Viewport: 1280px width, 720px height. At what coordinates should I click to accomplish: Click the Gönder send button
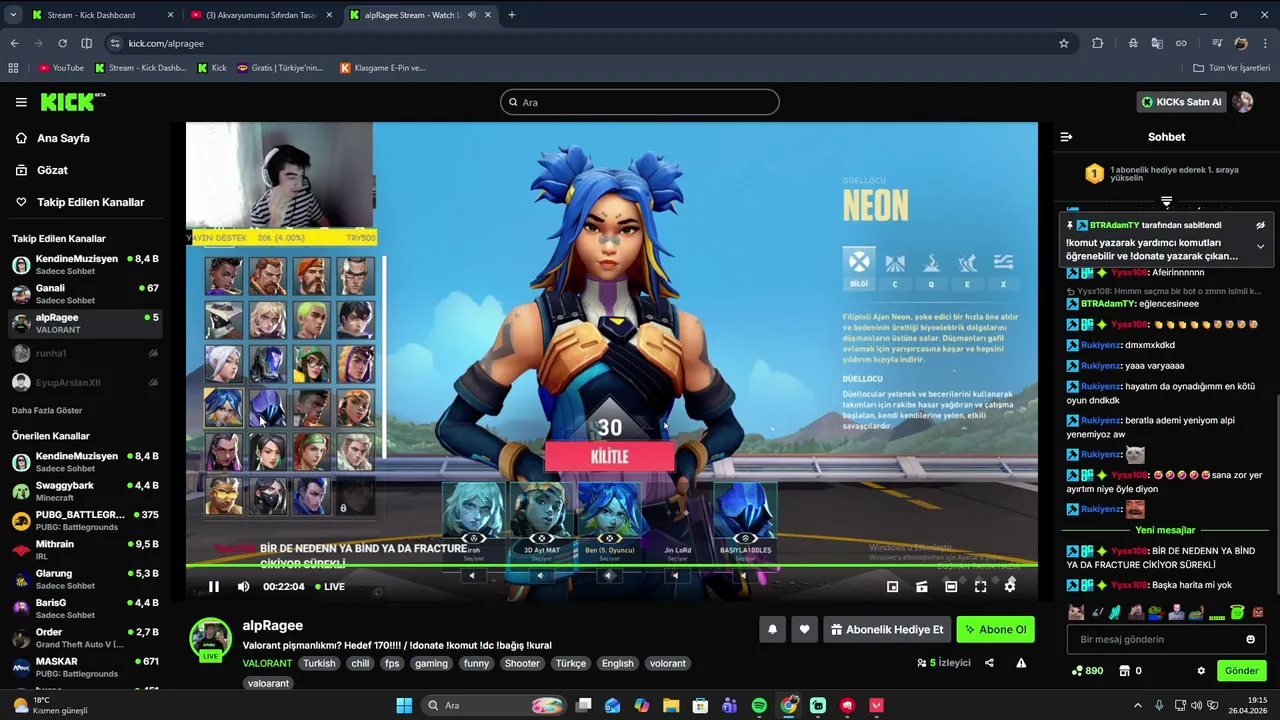click(1241, 671)
